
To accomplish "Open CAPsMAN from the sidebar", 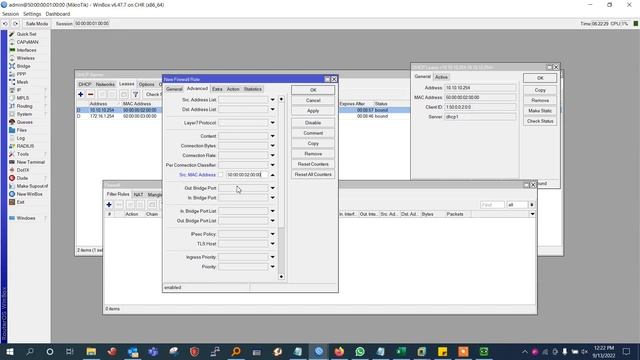I will [x=27, y=42].
